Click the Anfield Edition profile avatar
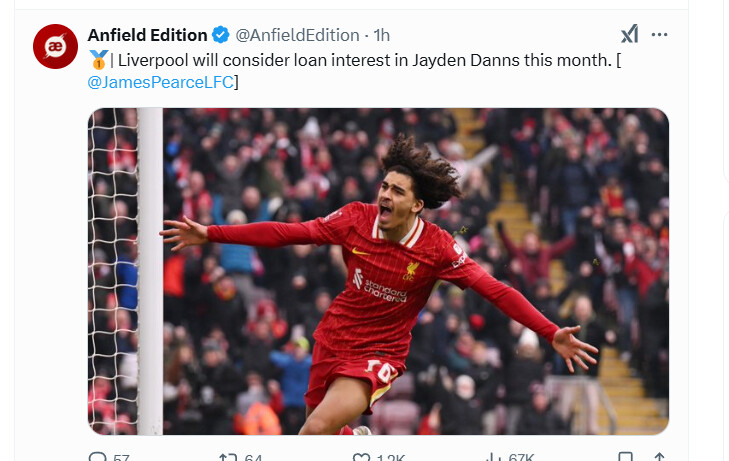This screenshot has height=461, width=729. click(x=55, y=46)
